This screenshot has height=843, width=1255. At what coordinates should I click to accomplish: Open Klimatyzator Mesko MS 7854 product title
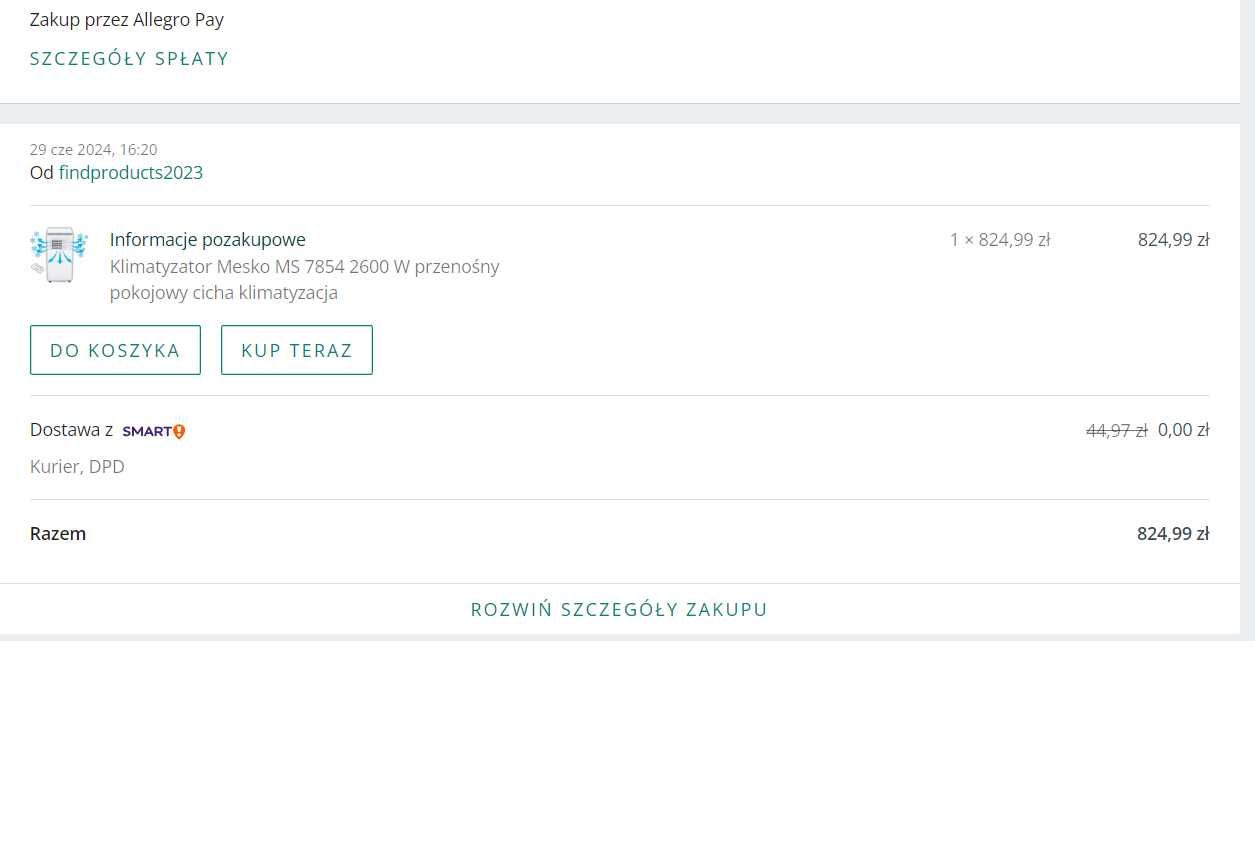pos(304,280)
